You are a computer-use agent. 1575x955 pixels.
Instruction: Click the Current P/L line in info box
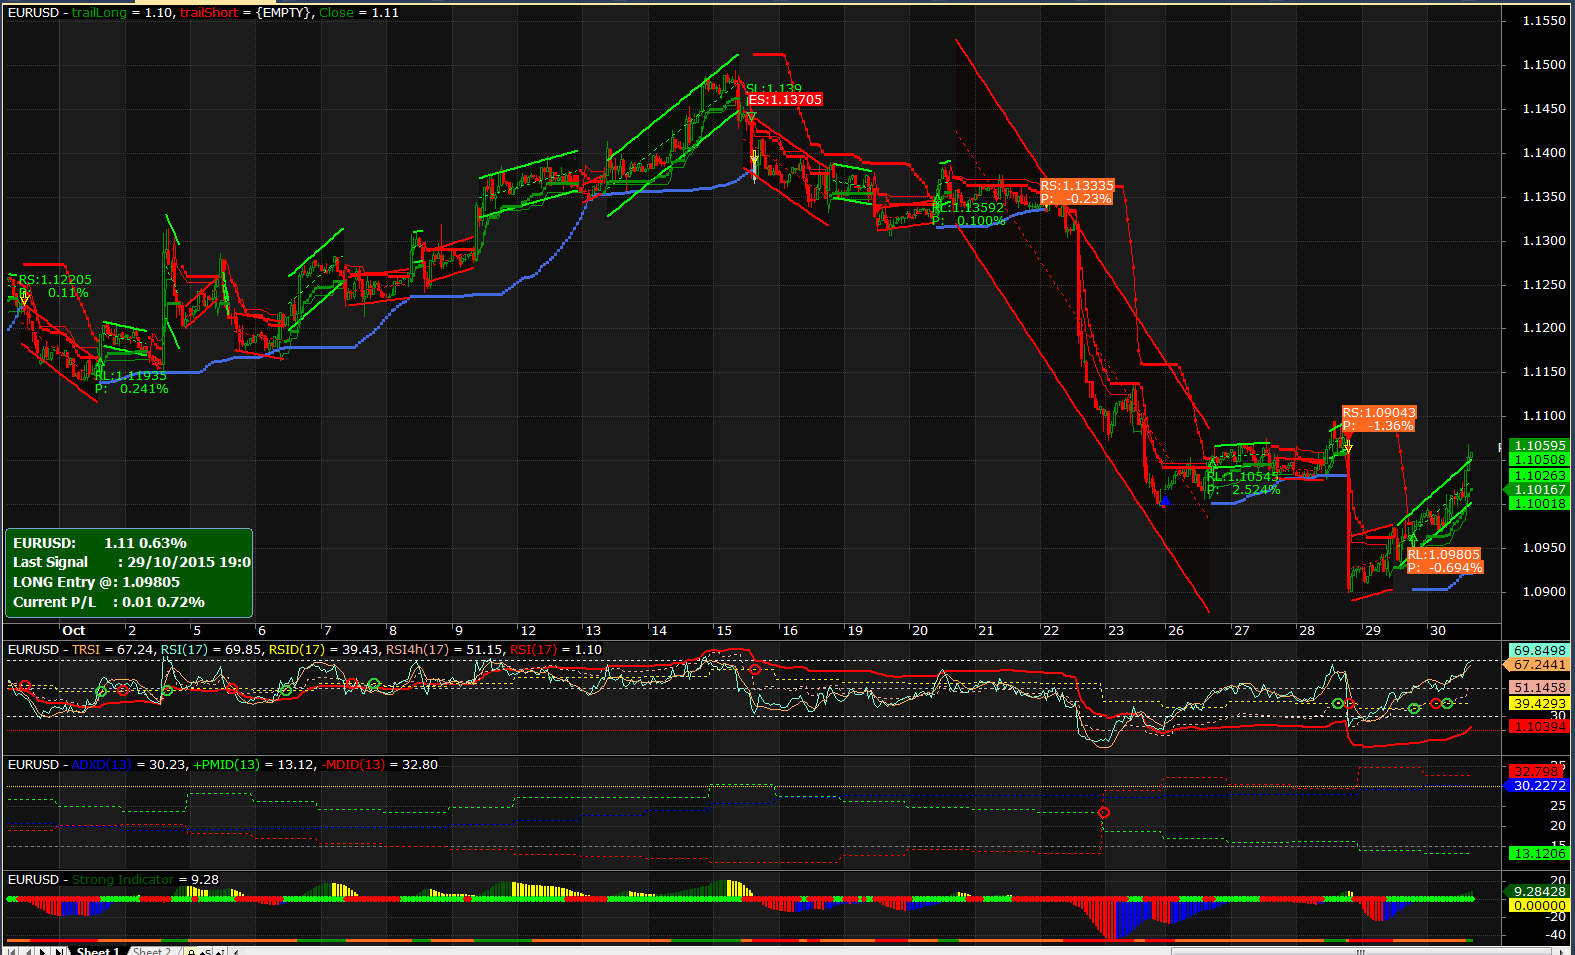click(108, 602)
